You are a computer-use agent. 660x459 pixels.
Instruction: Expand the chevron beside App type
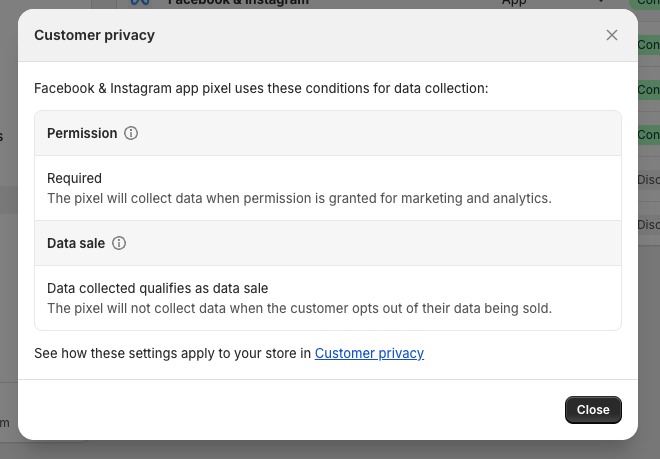click(601, 2)
